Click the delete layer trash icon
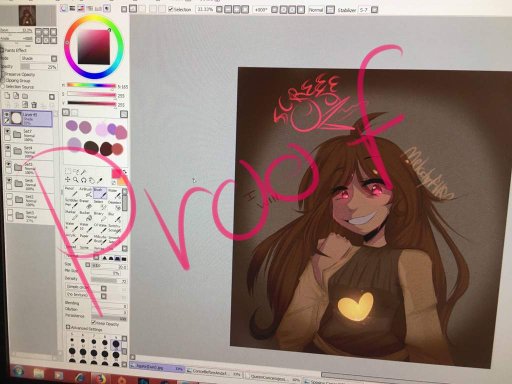 tap(34, 105)
